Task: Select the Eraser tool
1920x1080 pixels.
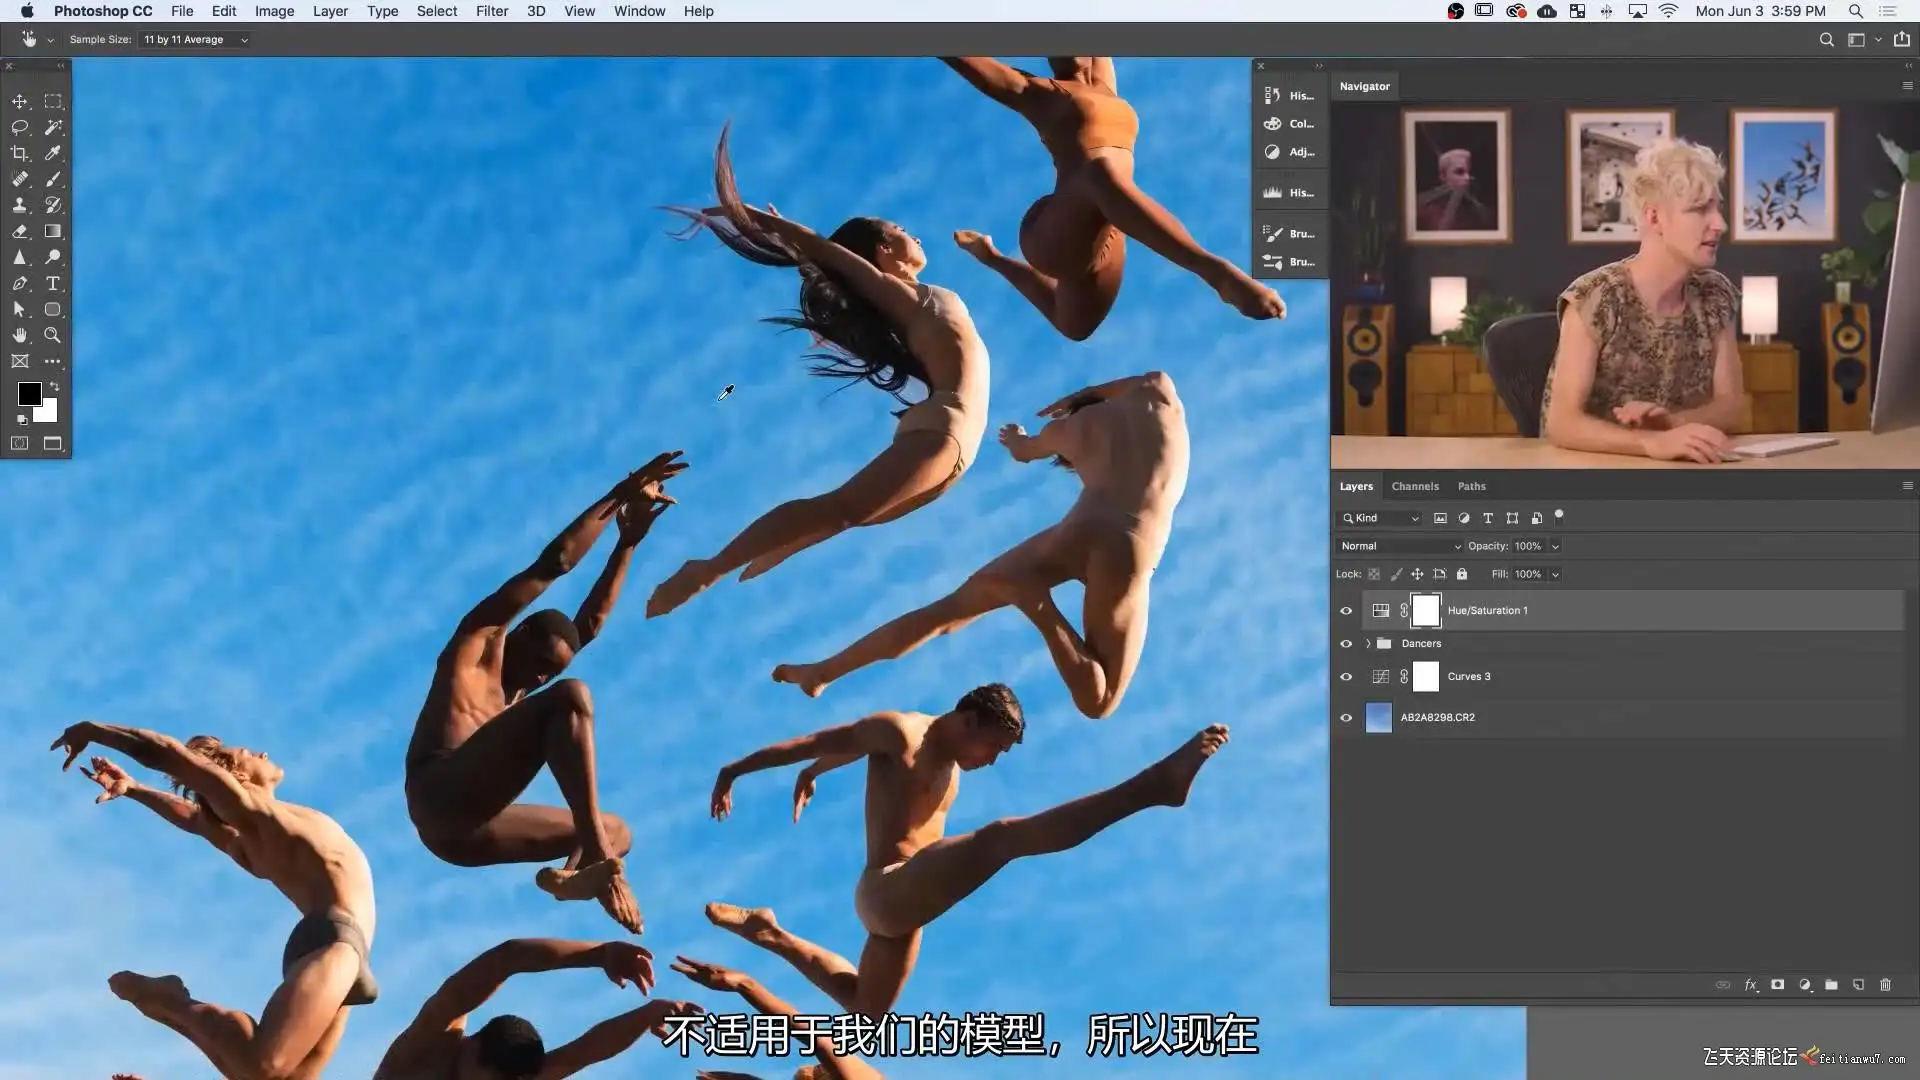Action: point(19,231)
